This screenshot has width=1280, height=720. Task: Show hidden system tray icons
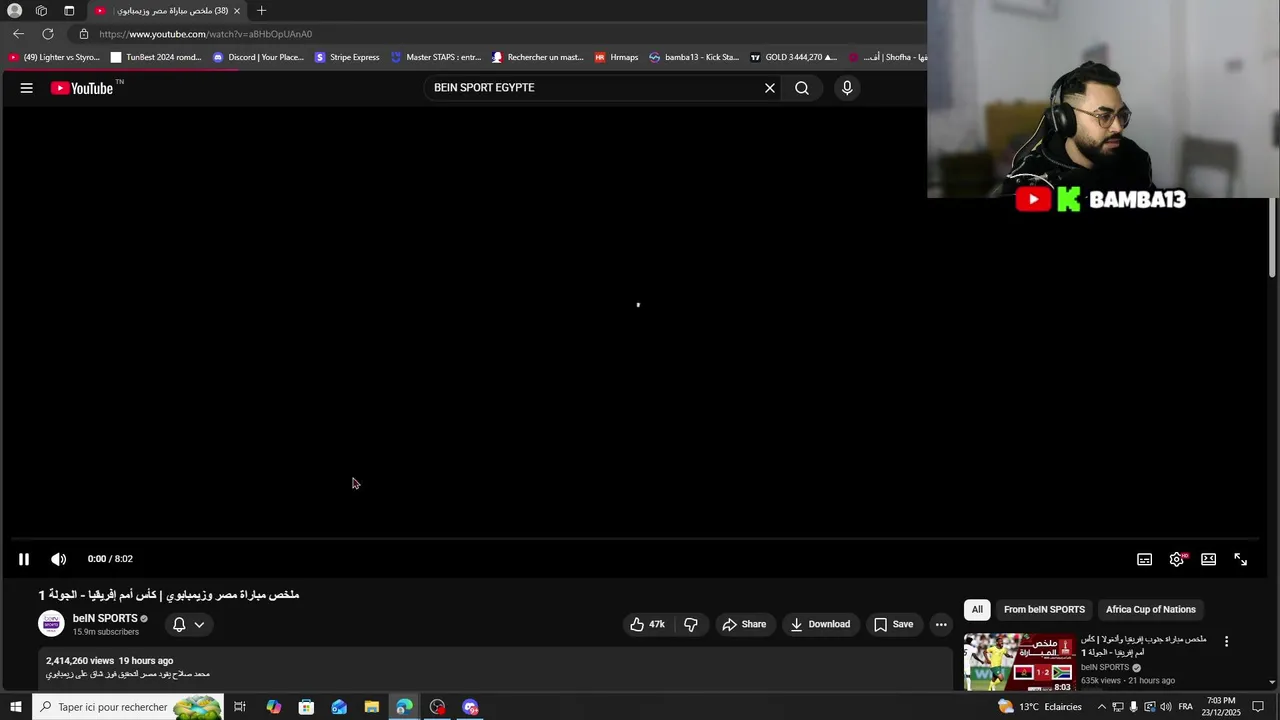[1100, 707]
